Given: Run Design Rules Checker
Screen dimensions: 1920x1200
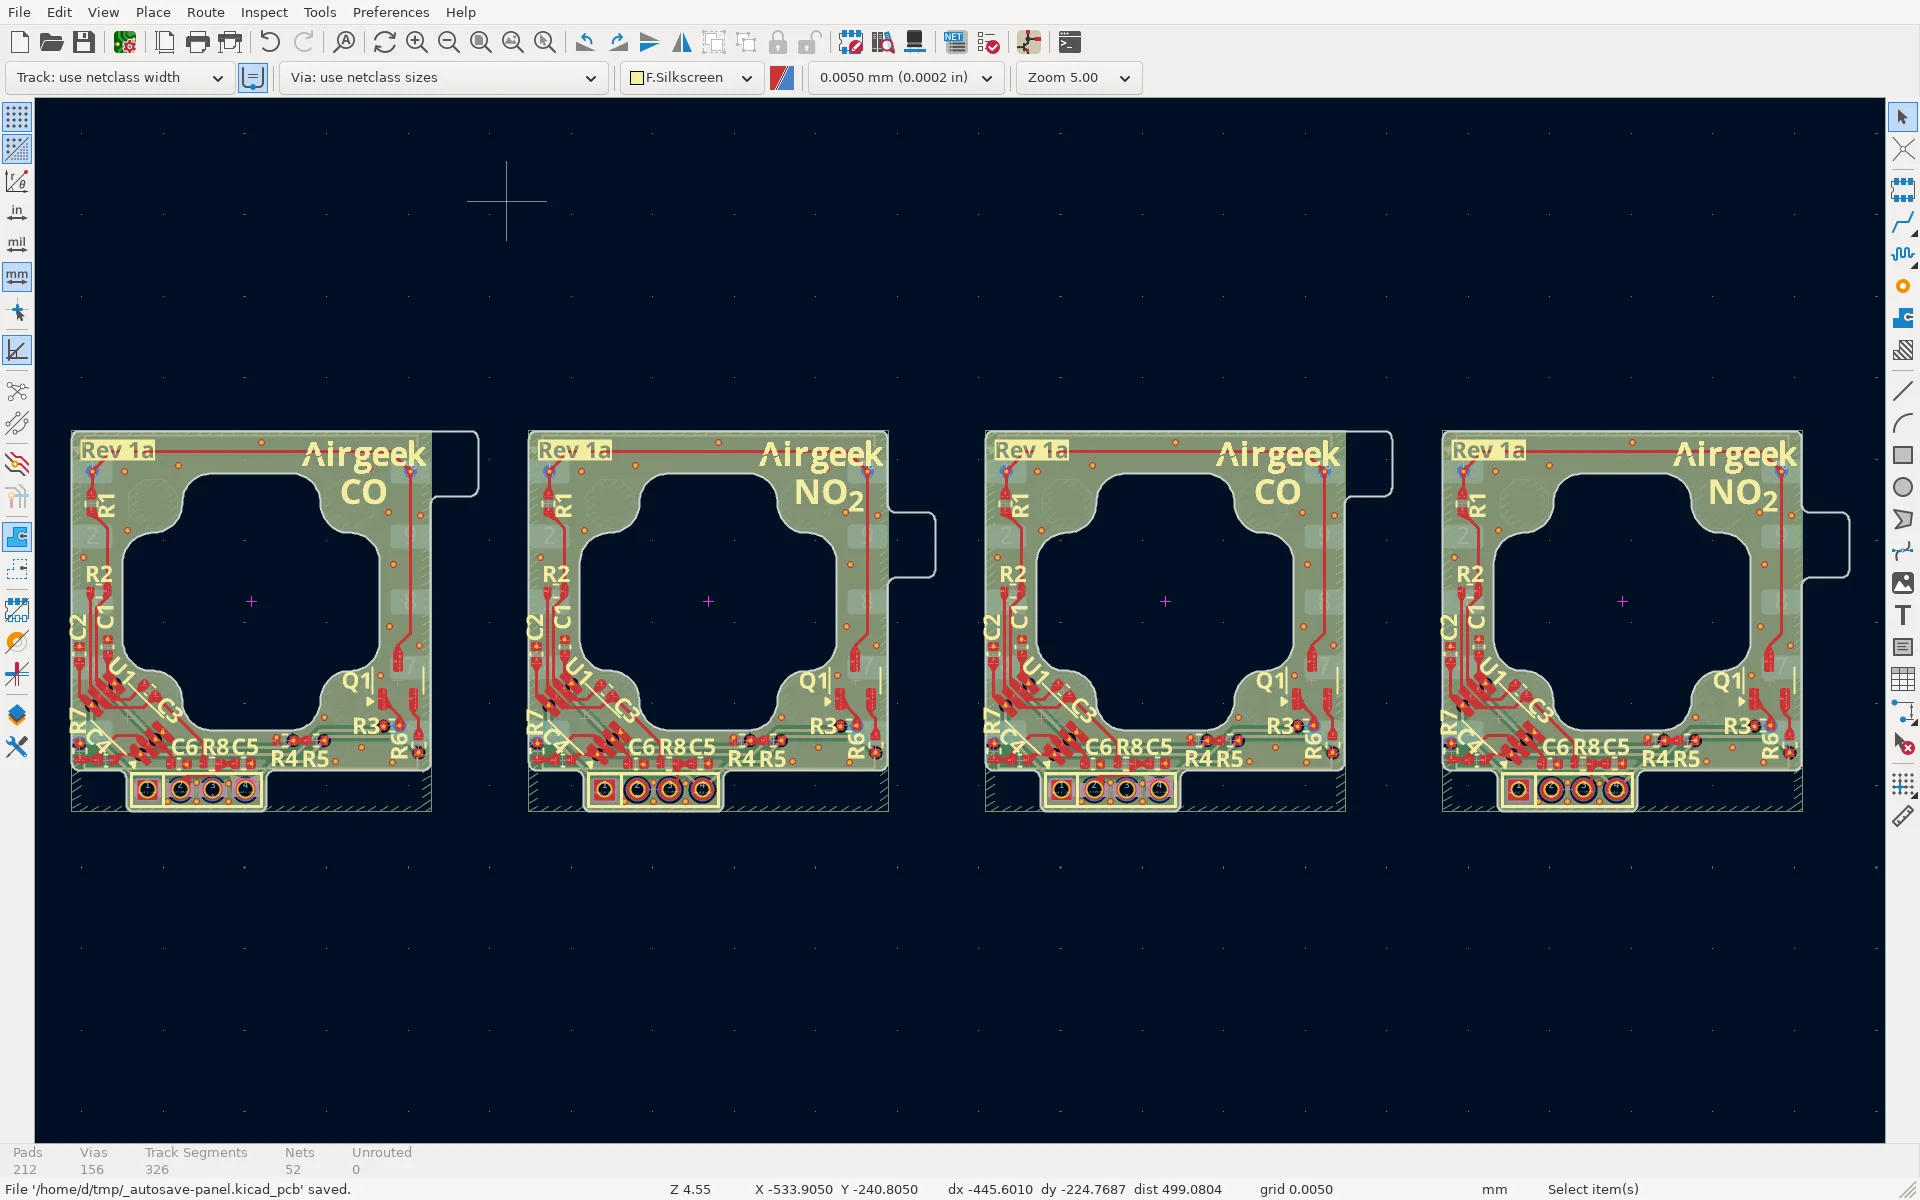Looking at the screenshot, I should point(988,42).
